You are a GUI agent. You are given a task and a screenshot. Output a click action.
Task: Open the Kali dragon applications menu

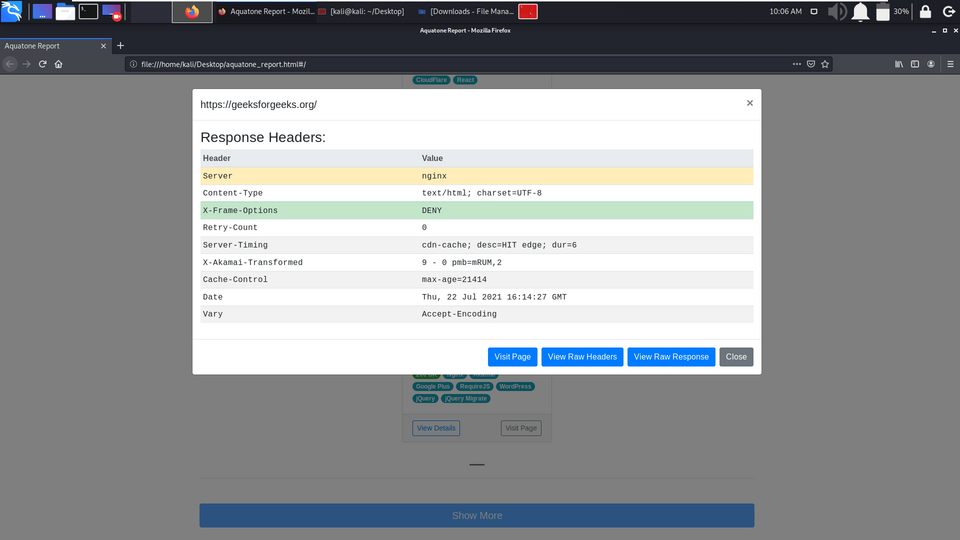tap(12, 11)
